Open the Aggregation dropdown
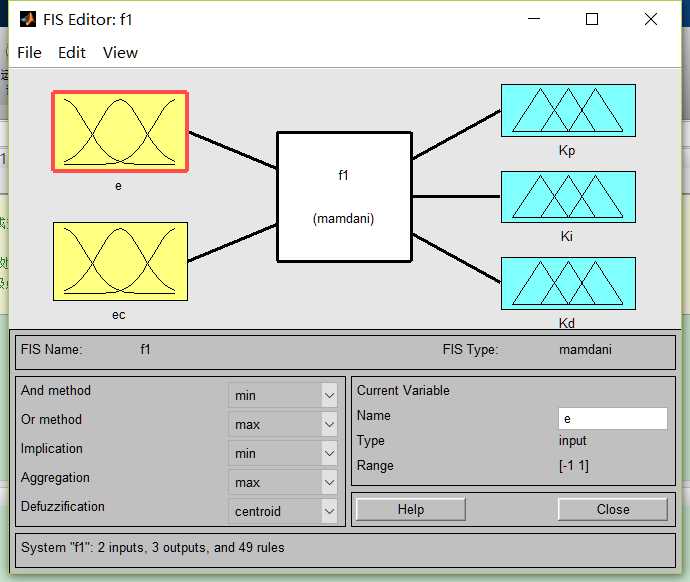 pos(283,483)
